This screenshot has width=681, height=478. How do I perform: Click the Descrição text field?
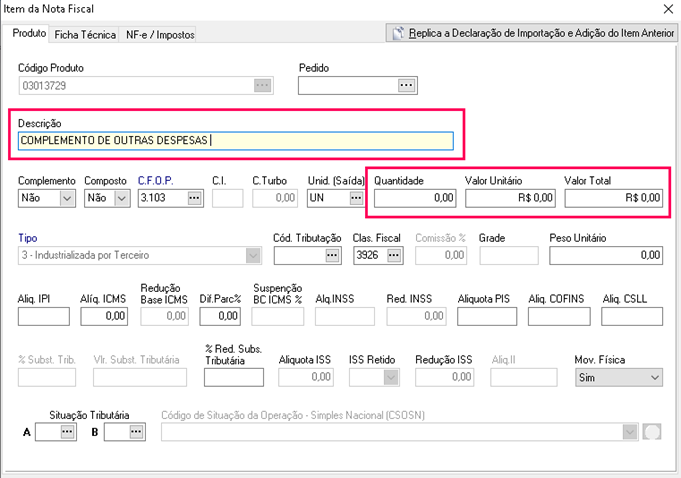click(x=235, y=141)
